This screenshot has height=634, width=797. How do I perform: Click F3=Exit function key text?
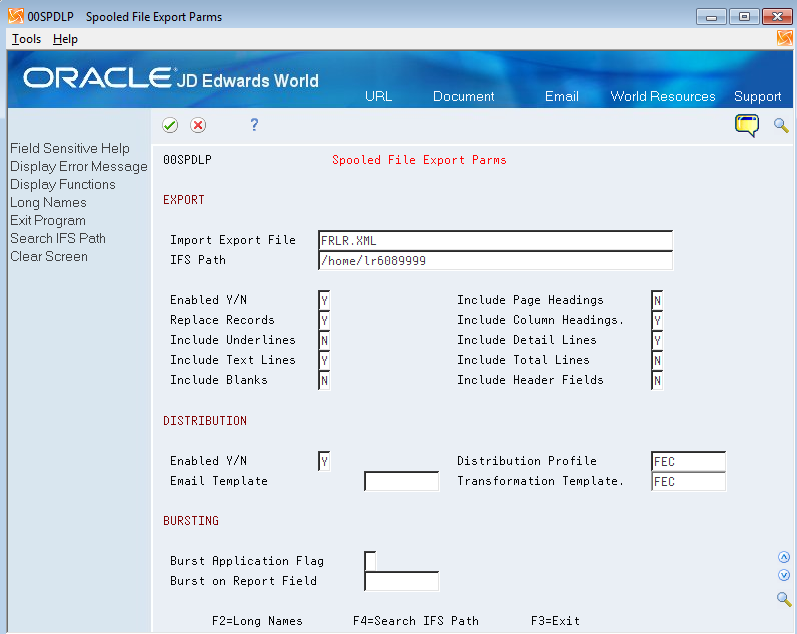[555, 621]
